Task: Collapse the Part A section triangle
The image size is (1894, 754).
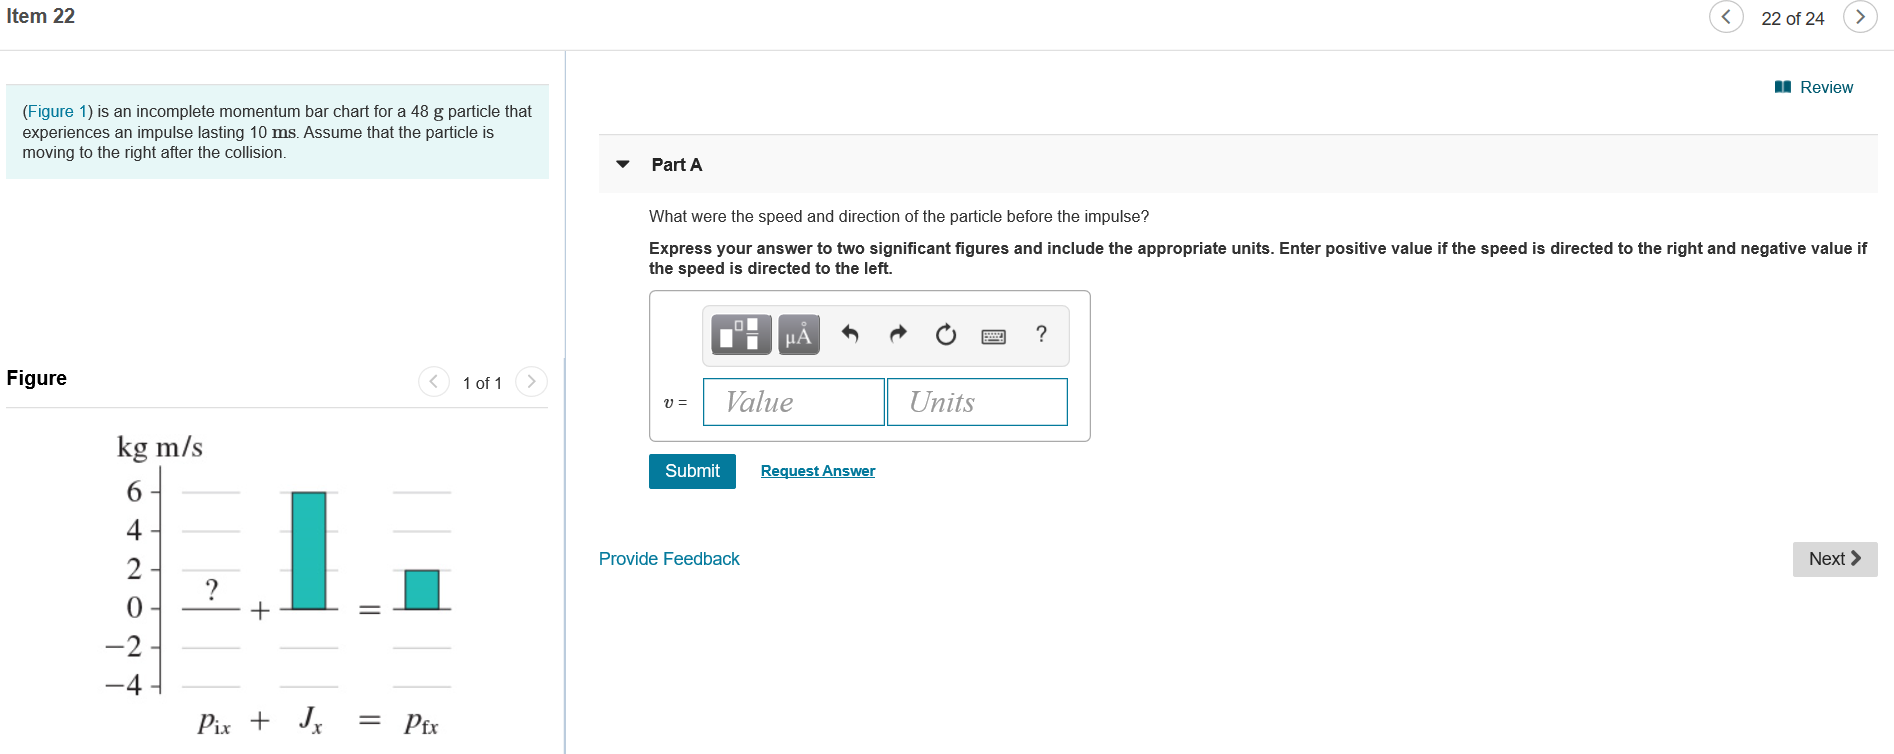Action: tap(623, 164)
